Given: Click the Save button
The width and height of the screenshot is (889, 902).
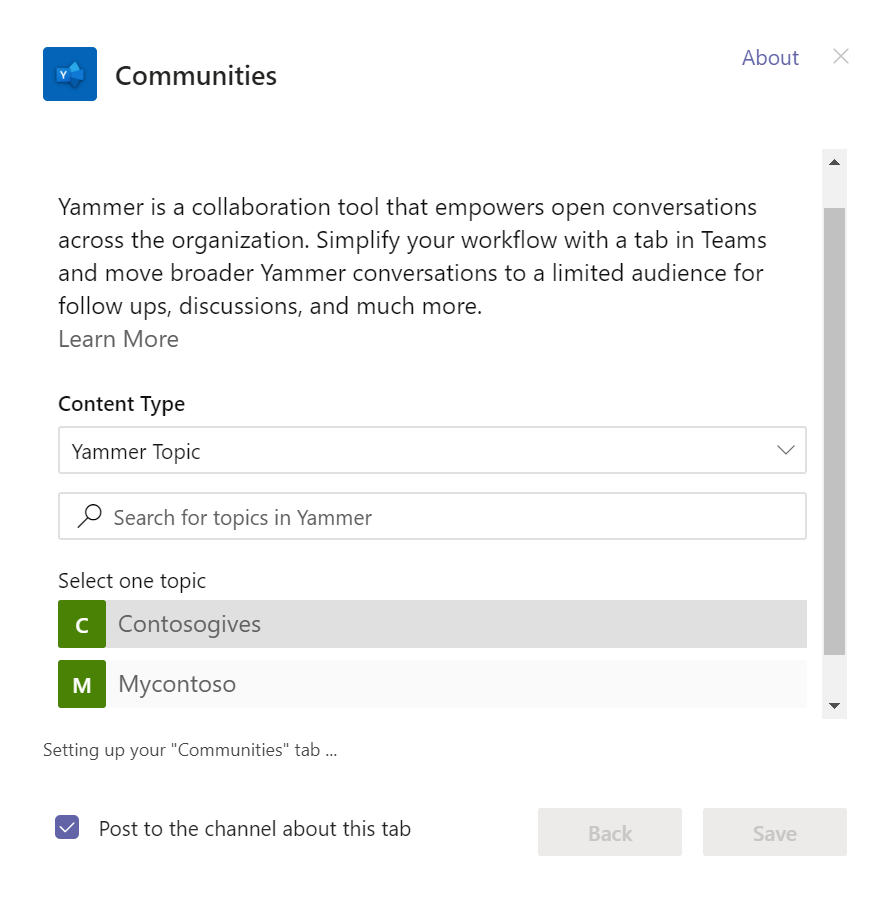Looking at the screenshot, I should point(774,831).
